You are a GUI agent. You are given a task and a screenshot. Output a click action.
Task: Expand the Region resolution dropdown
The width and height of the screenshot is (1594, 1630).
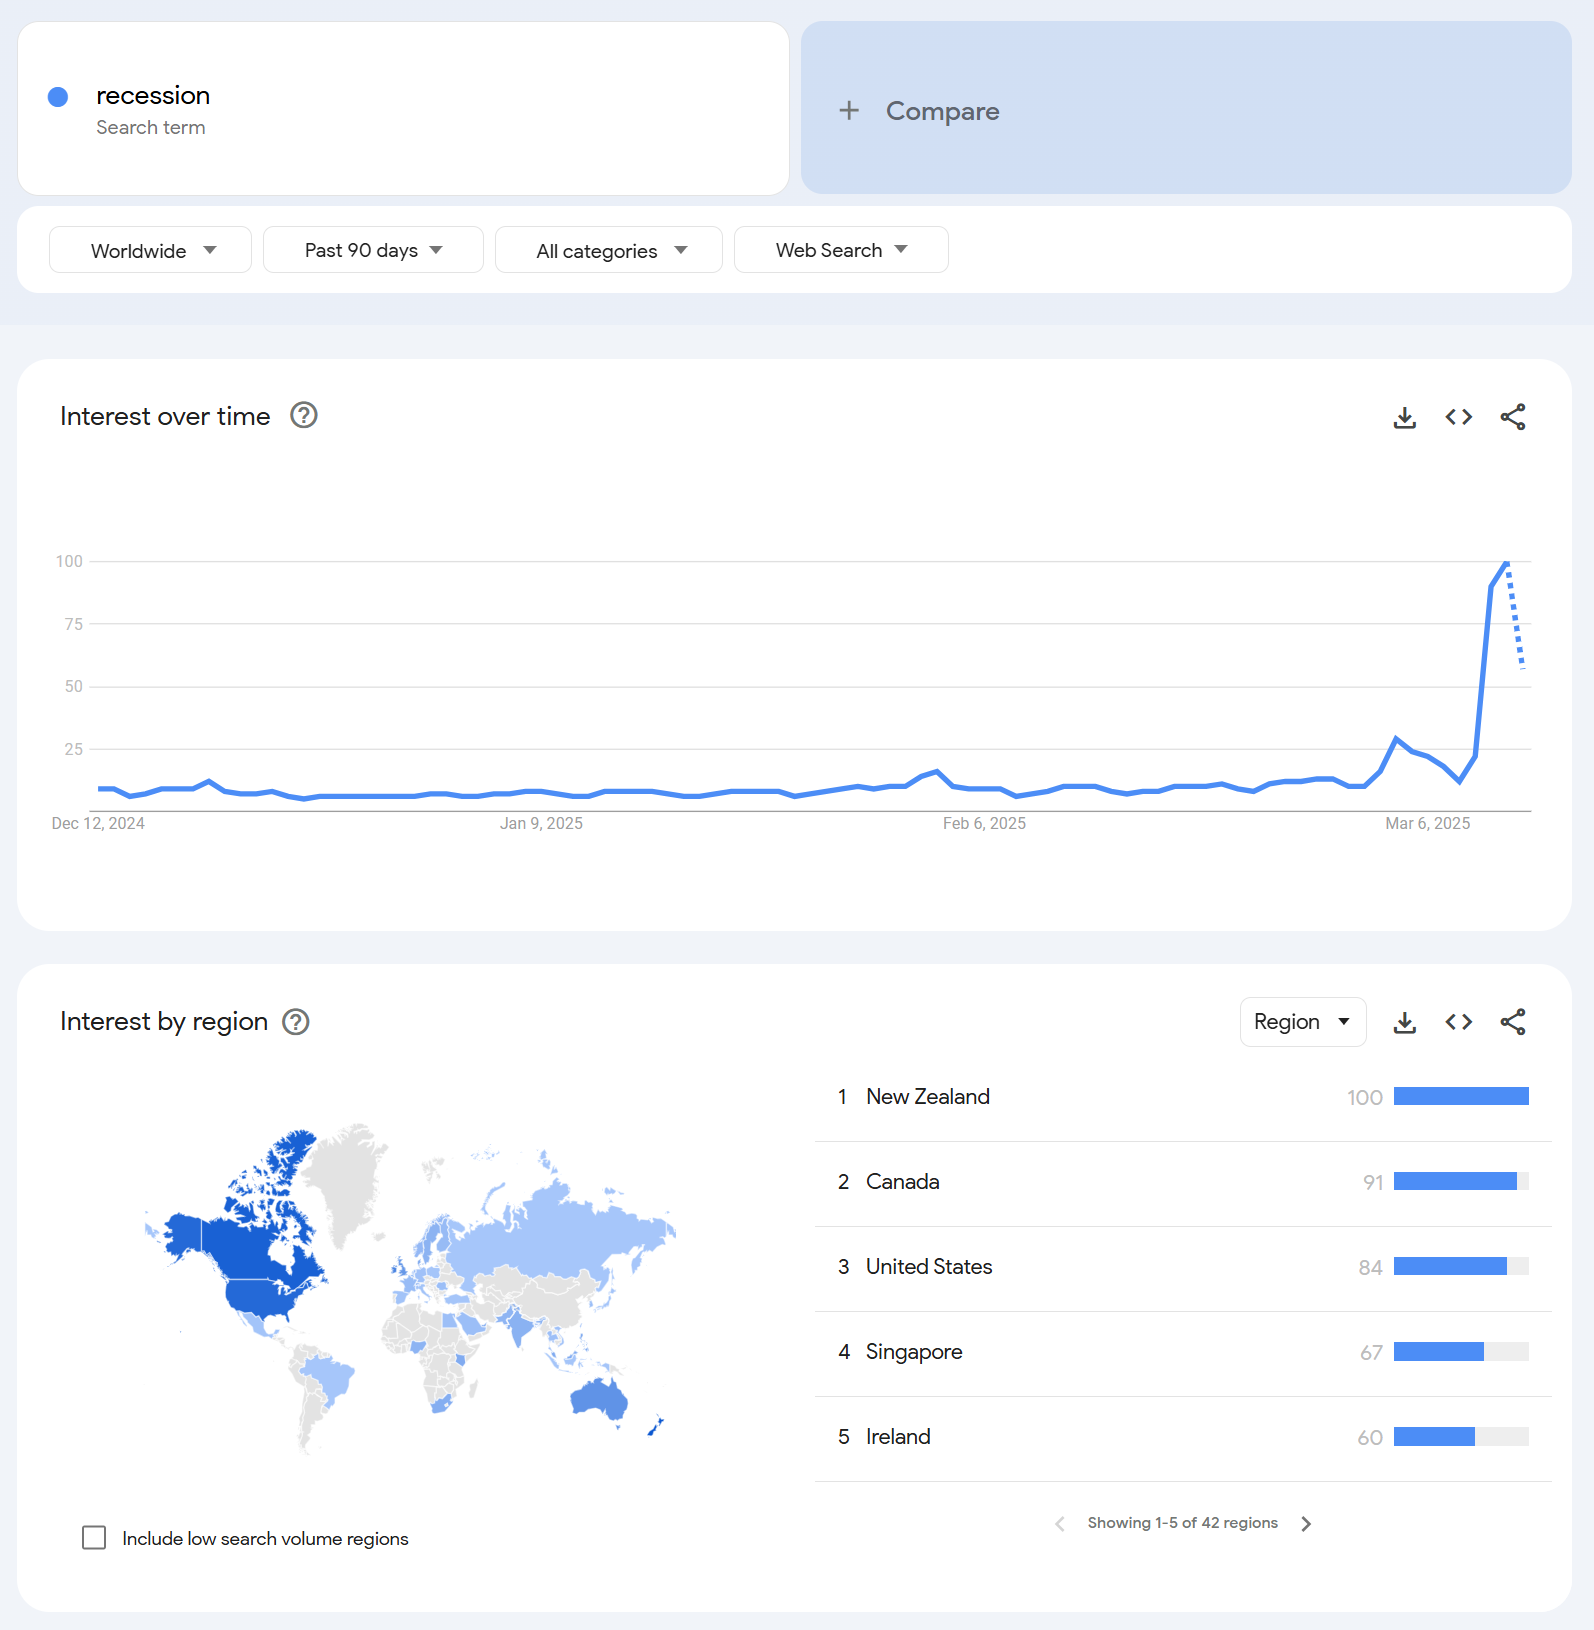coord(1302,1022)
